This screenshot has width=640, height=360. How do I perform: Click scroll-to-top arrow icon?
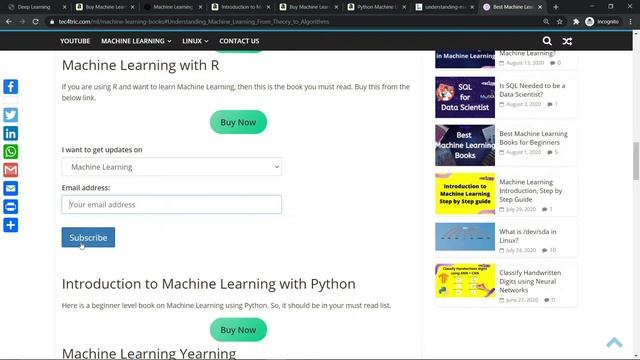pyautogui.click(x=614, y=342)
